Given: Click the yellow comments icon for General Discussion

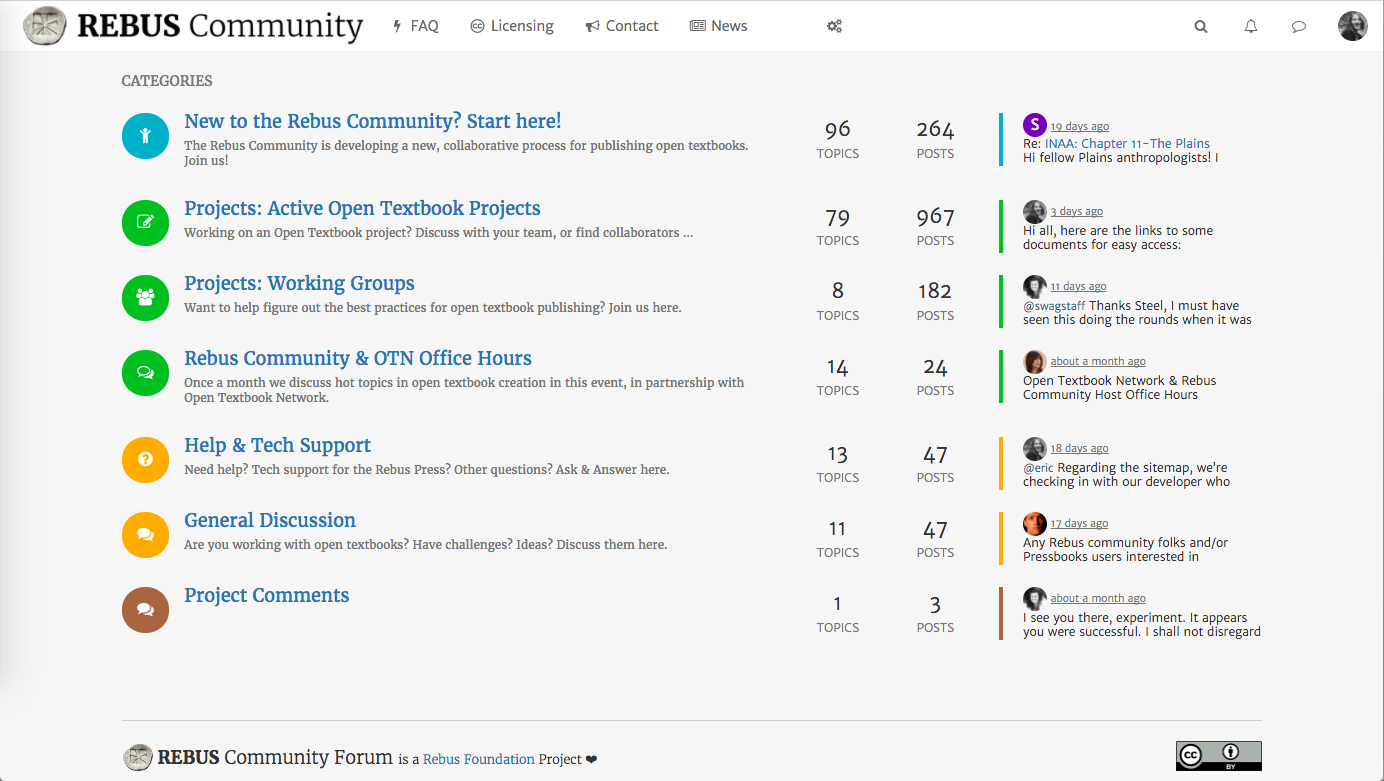Looking at the screenshot, I should 145,534.
